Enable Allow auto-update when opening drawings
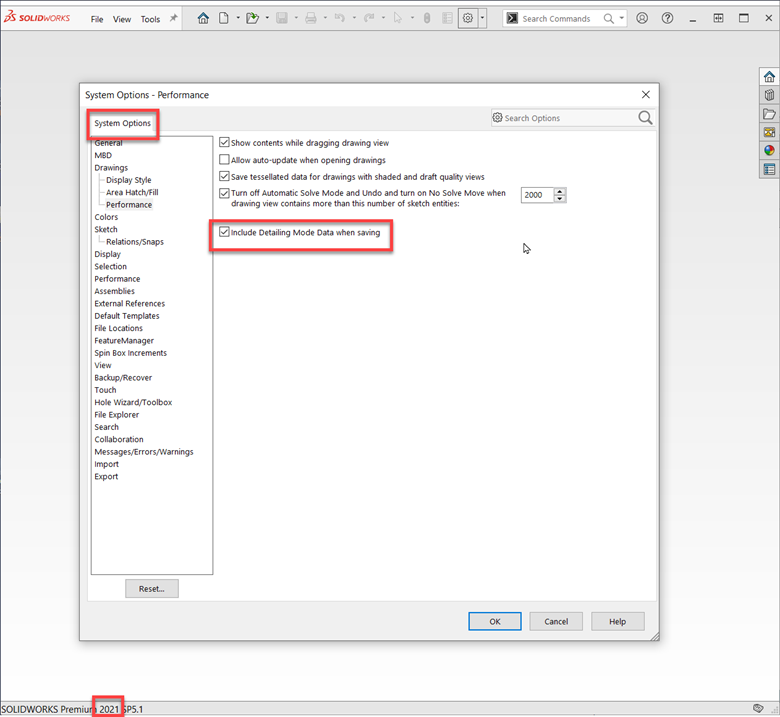Image resolution: width=780 pixels, height=717 pixels. pyautogui.click(x=224, y=160)
